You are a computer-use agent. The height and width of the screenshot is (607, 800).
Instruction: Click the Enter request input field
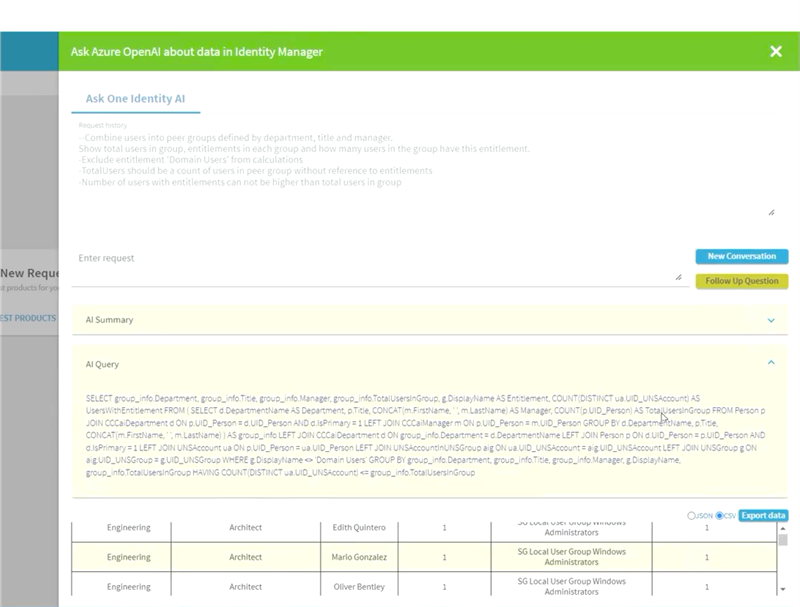pyautogui.click(x=380, y=266)
